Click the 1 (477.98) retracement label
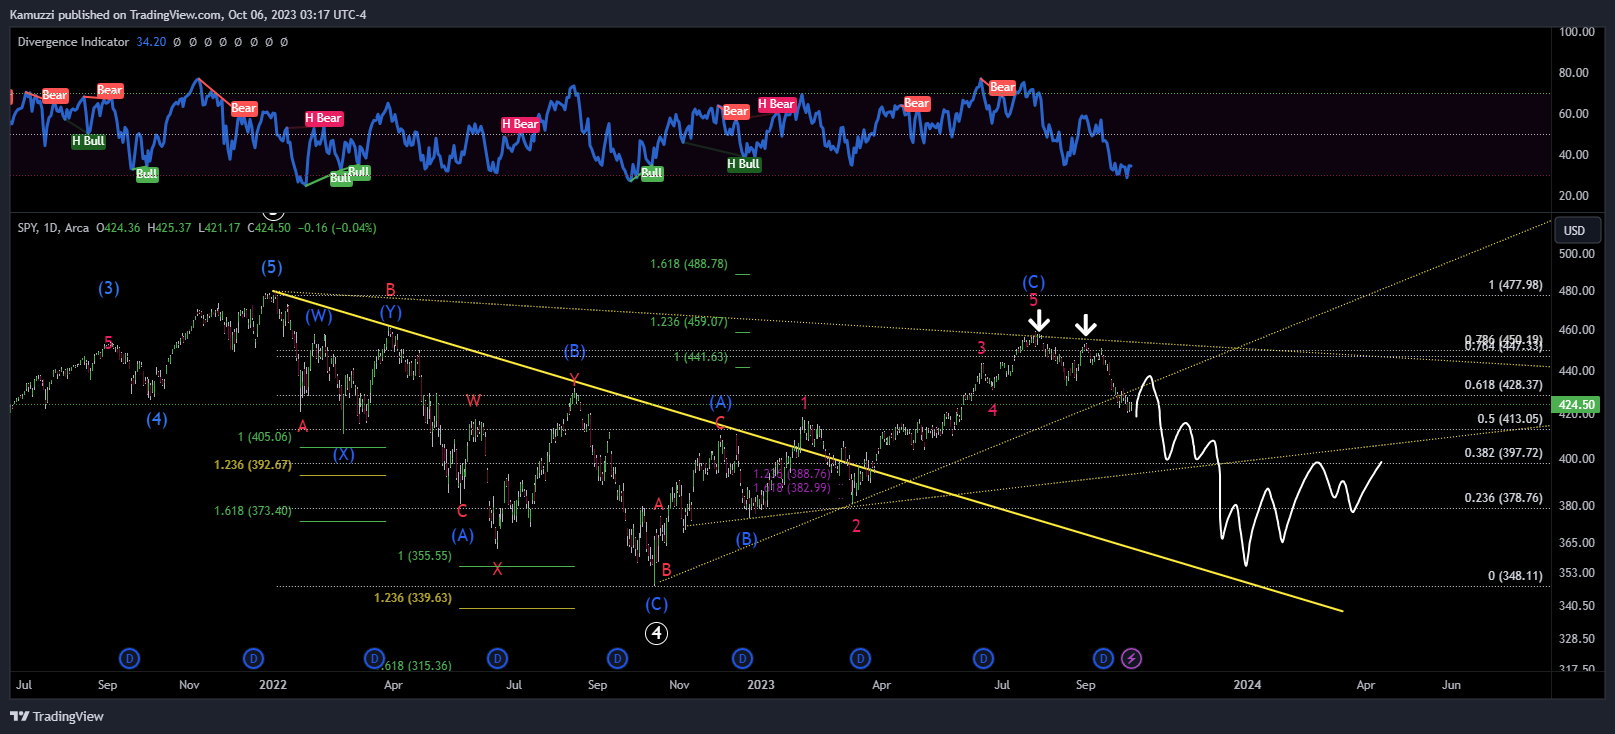The width and height of the screenshot is (1615, 734). coord(1515,285)
